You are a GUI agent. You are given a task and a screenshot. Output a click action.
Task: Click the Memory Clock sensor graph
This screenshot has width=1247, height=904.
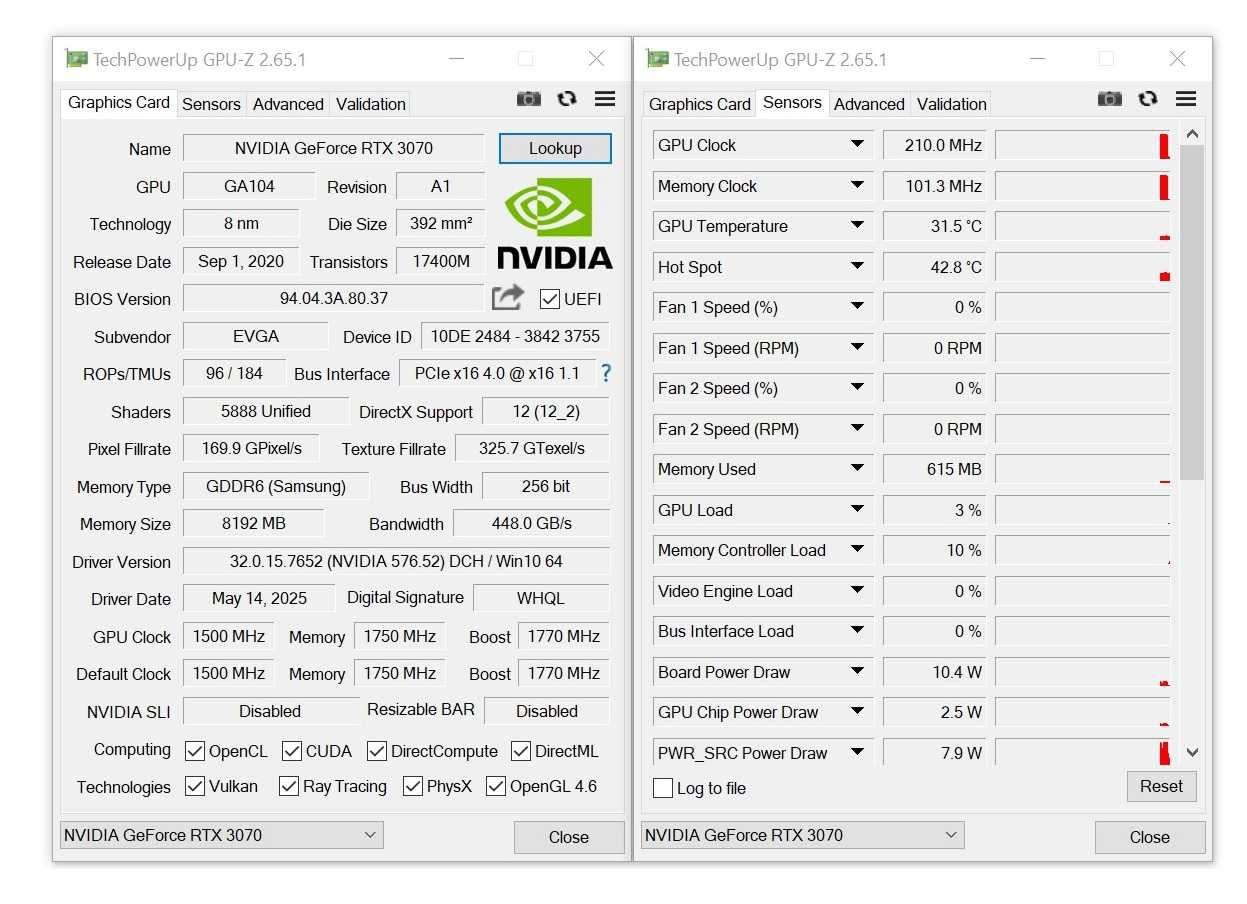(1082, 186)
